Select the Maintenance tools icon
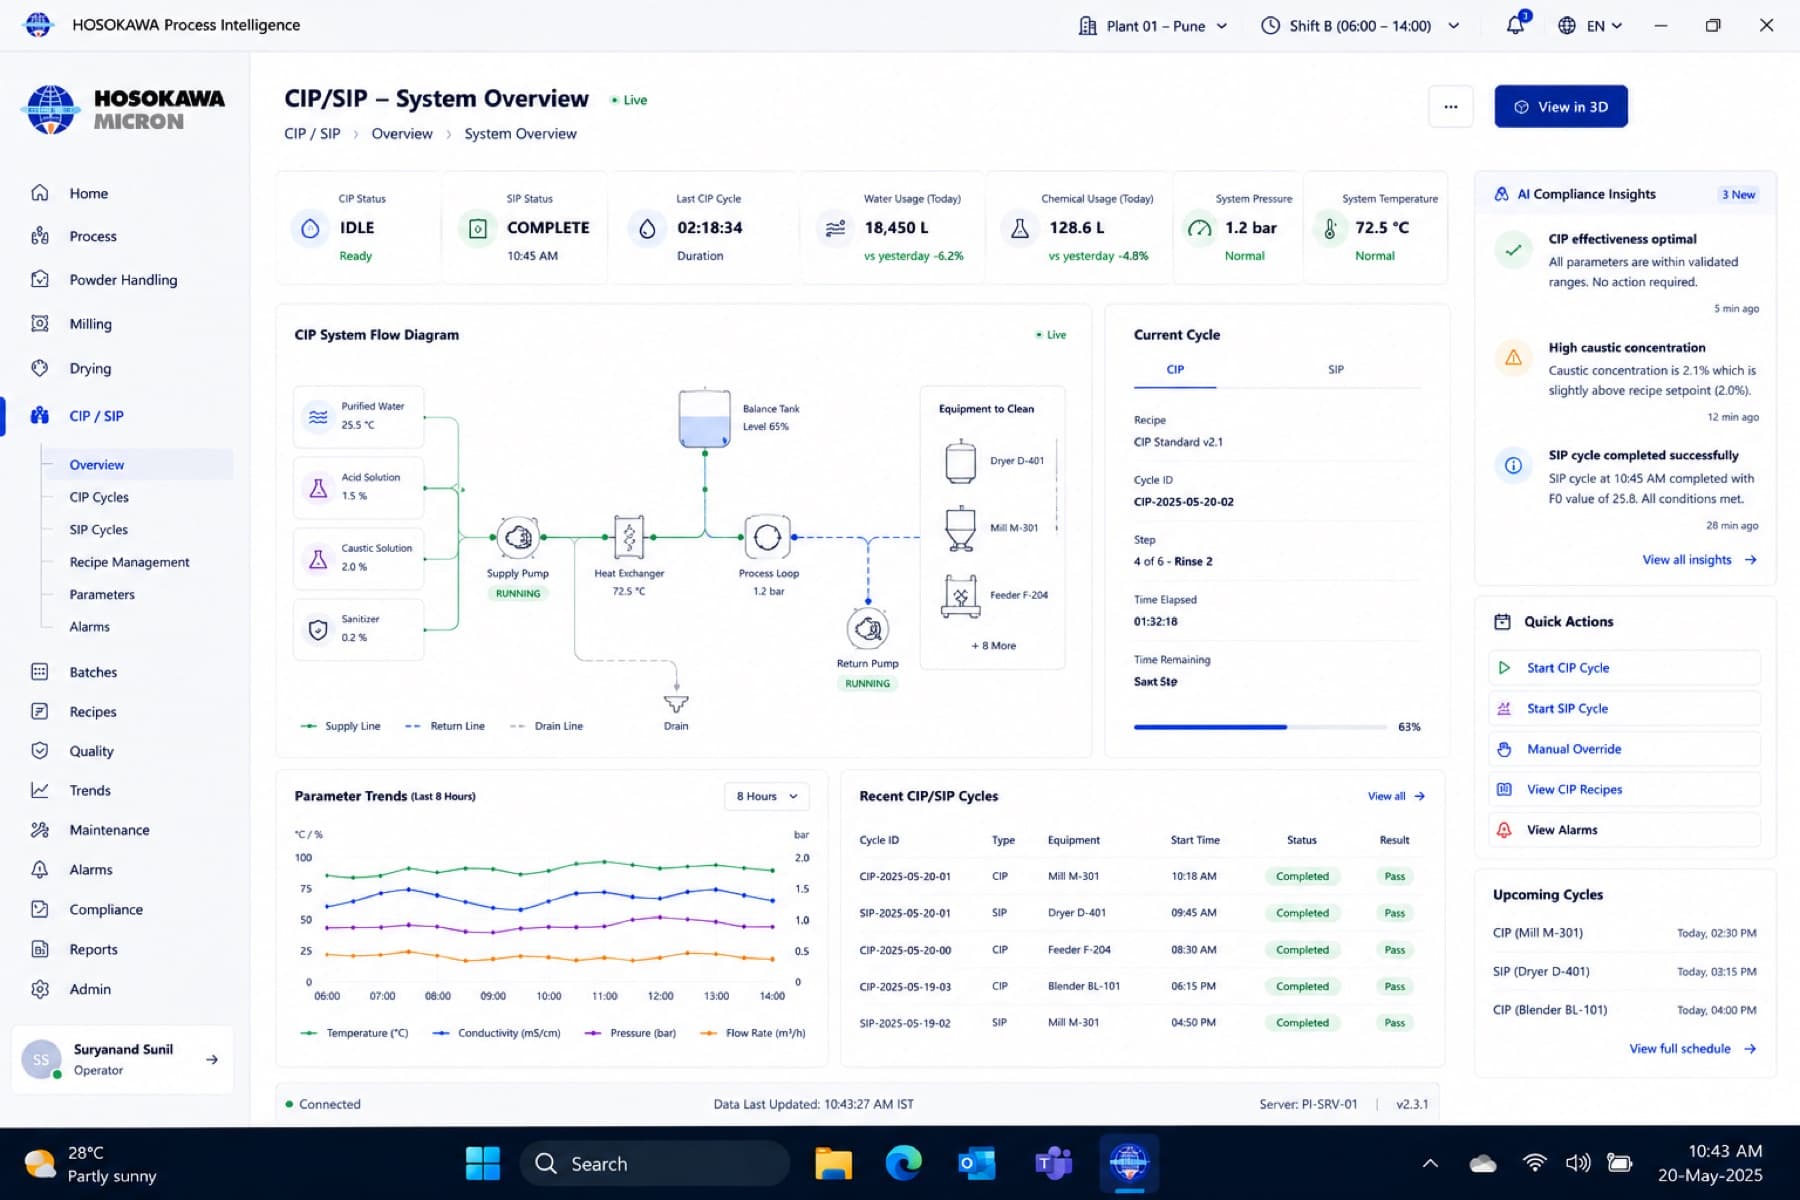The height and width of the screenshot is (1200, 1800). coord(40,830)
